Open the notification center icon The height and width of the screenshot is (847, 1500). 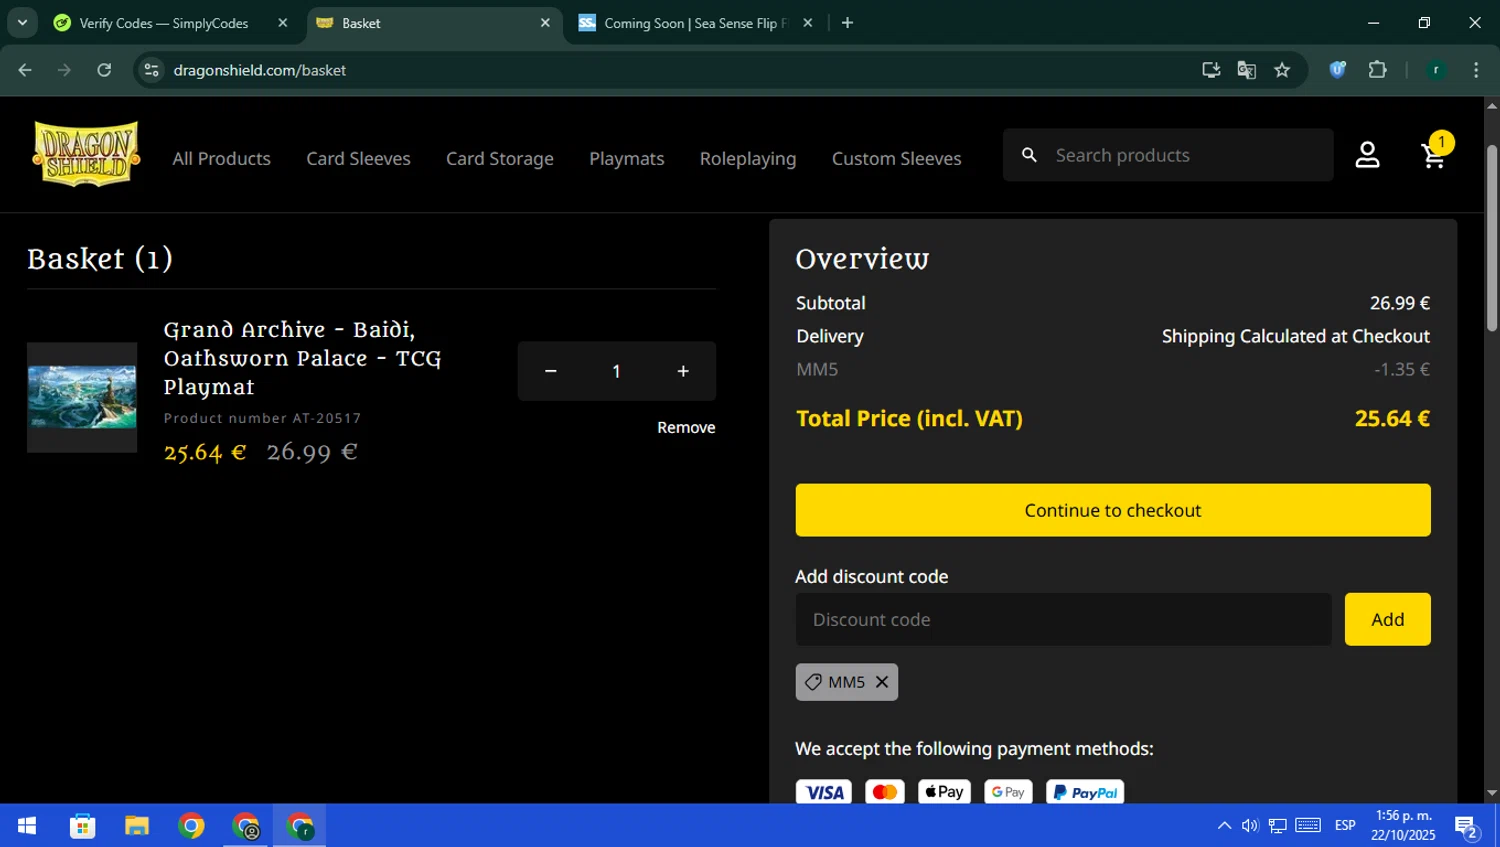tap(1467, 827)
